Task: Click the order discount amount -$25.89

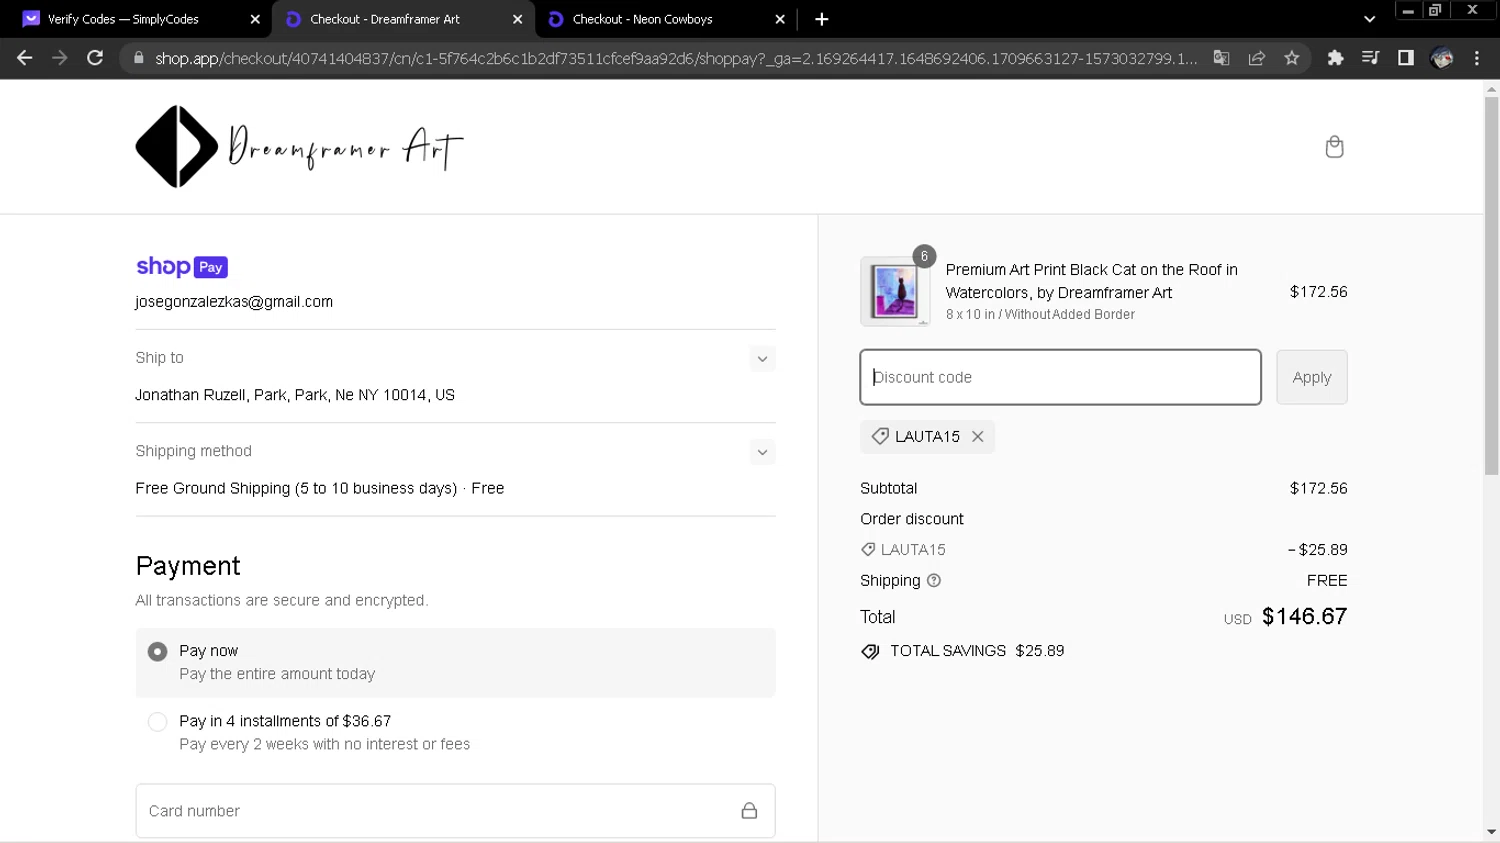Action: (x=1317, y=550)
